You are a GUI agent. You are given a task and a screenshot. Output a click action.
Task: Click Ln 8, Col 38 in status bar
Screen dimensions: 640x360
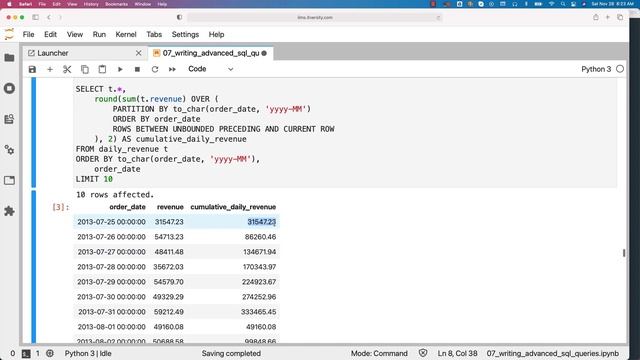[457, 353]
